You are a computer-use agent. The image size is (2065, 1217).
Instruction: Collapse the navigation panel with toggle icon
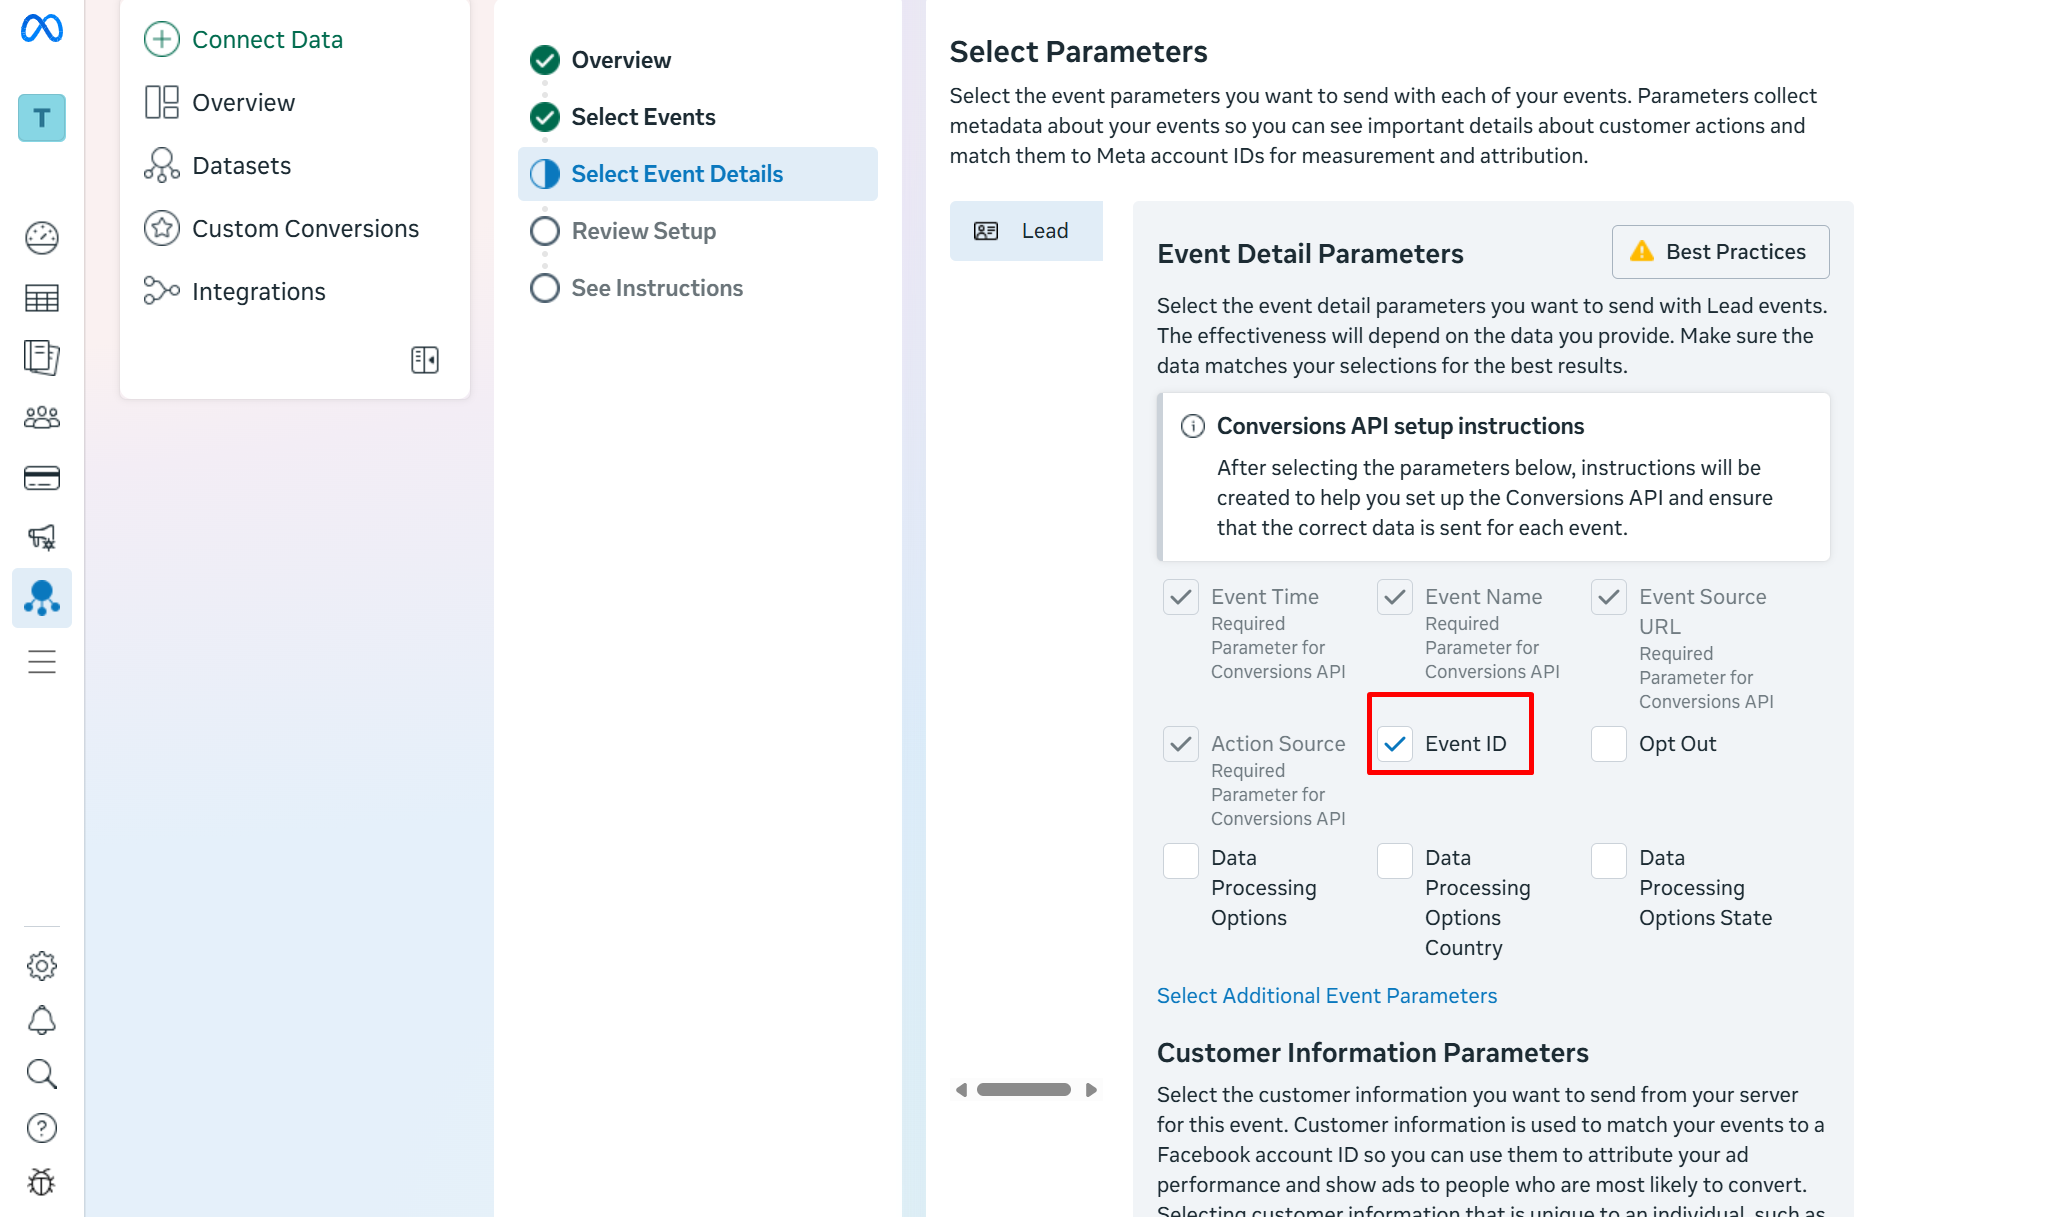tap(425, 360)
